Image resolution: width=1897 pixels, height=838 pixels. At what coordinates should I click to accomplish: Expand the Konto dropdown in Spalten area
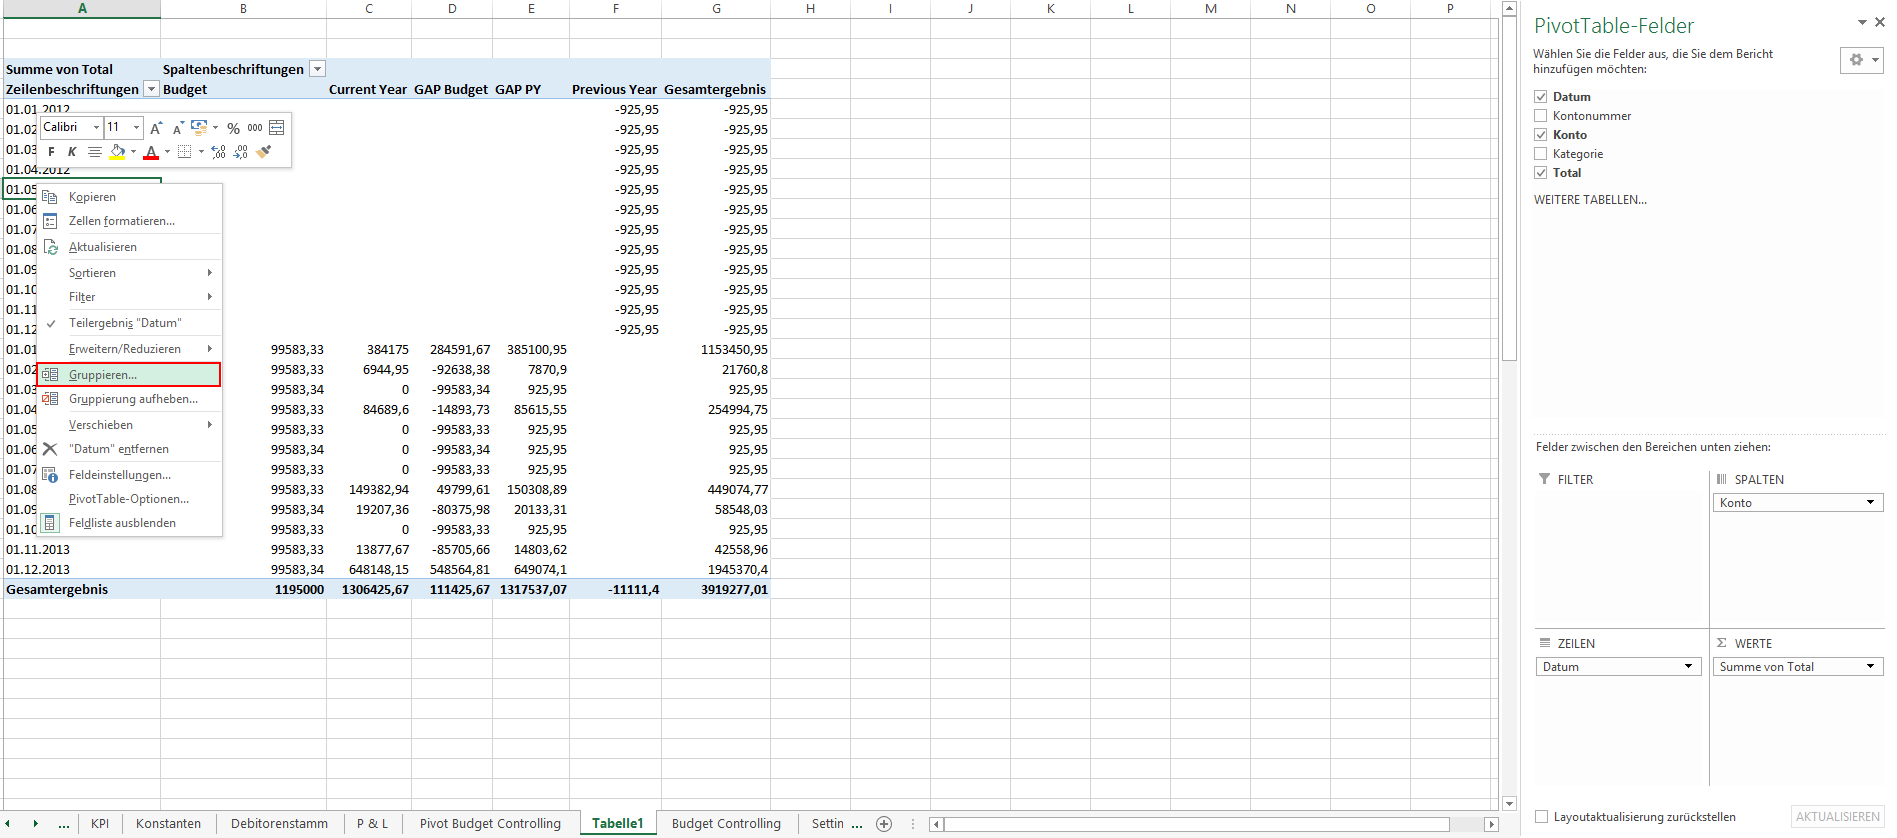pyautogui.click(x=1870, y=503)
